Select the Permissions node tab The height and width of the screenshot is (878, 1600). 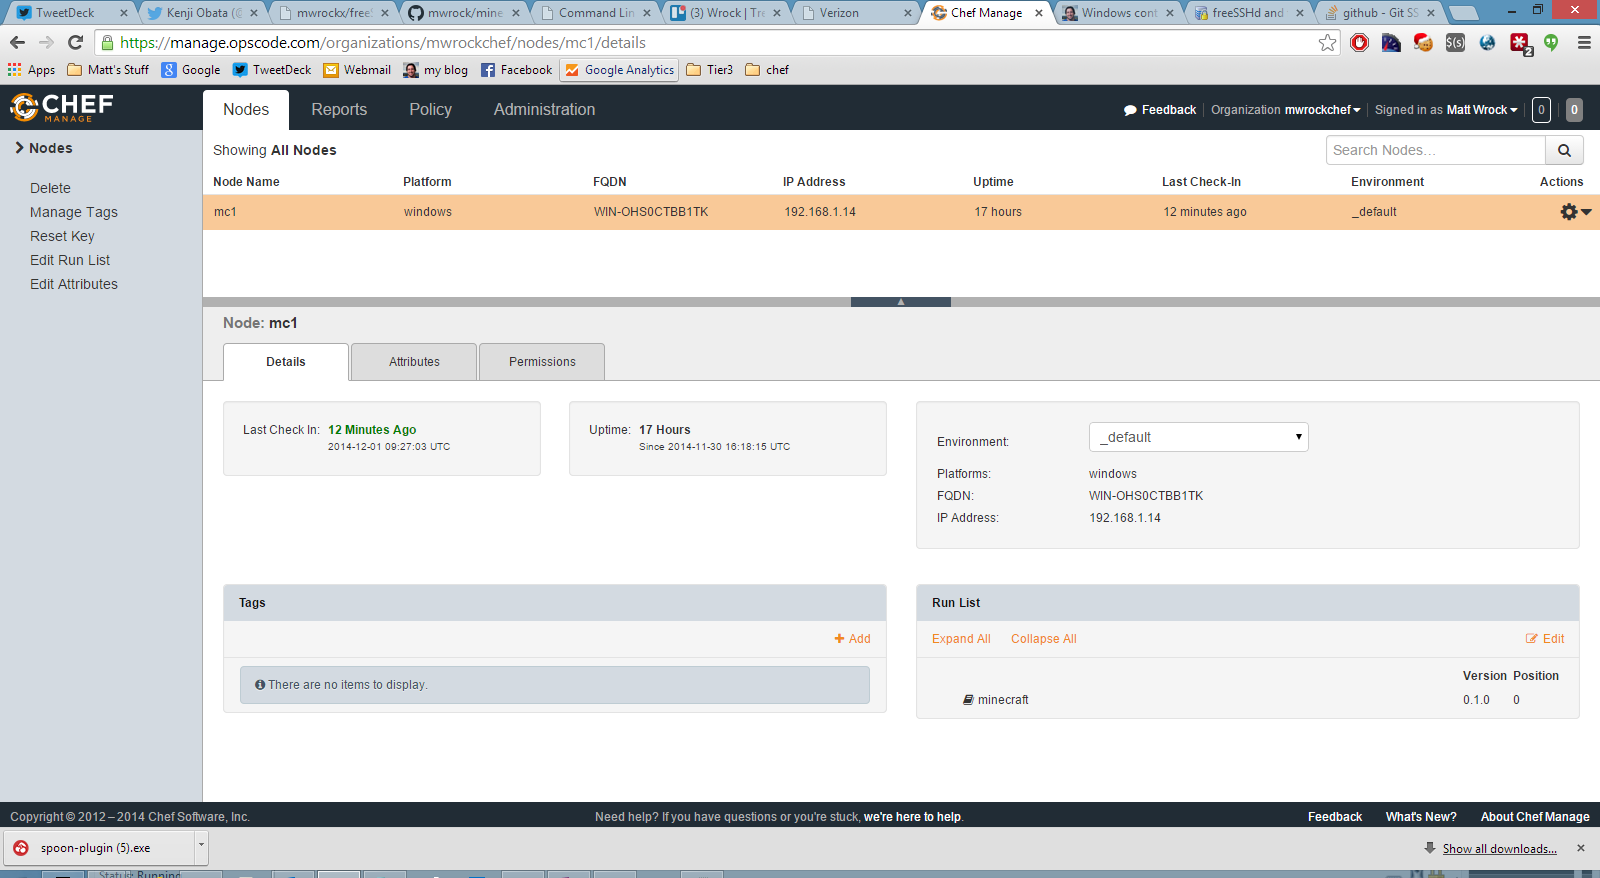542,362
